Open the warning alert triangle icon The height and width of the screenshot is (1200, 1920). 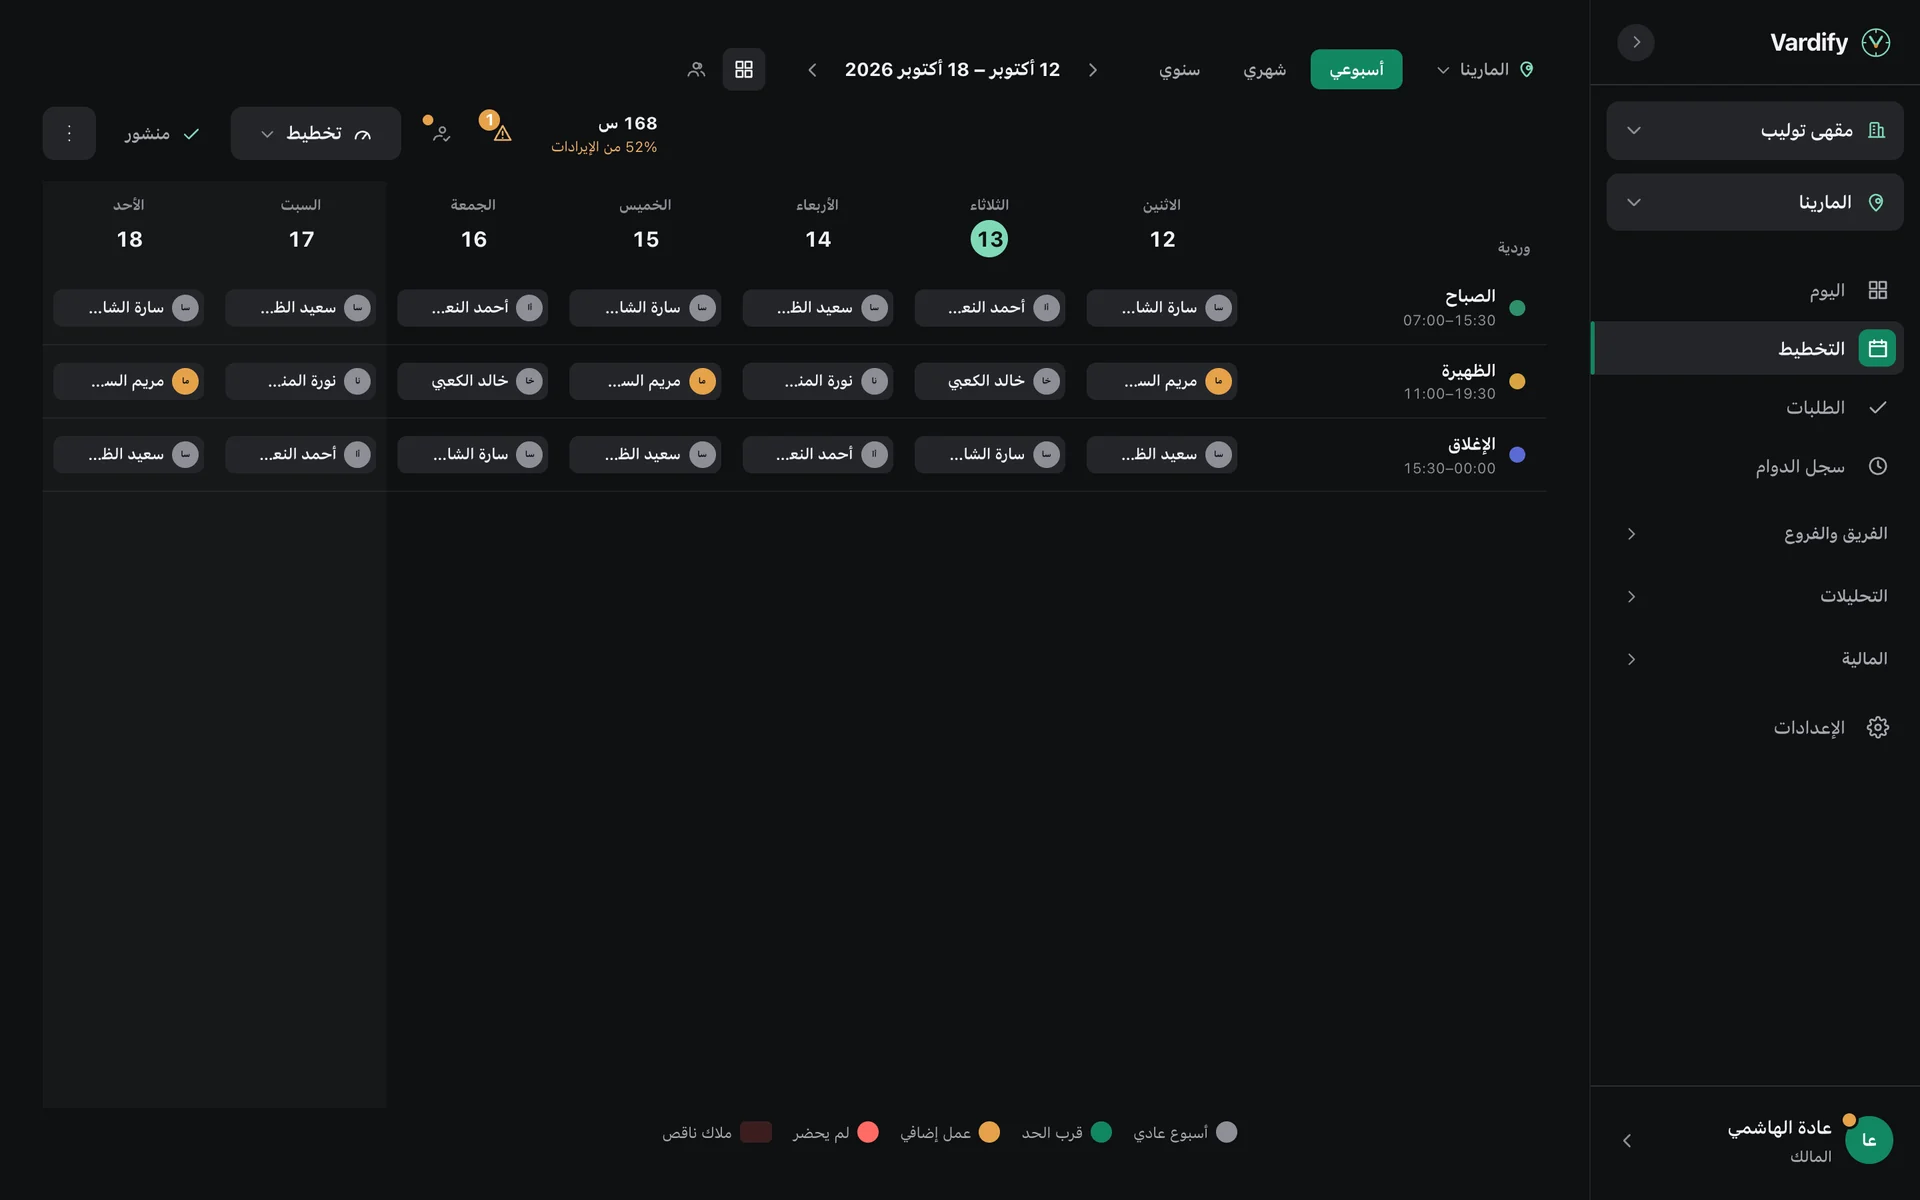[502, 133]
